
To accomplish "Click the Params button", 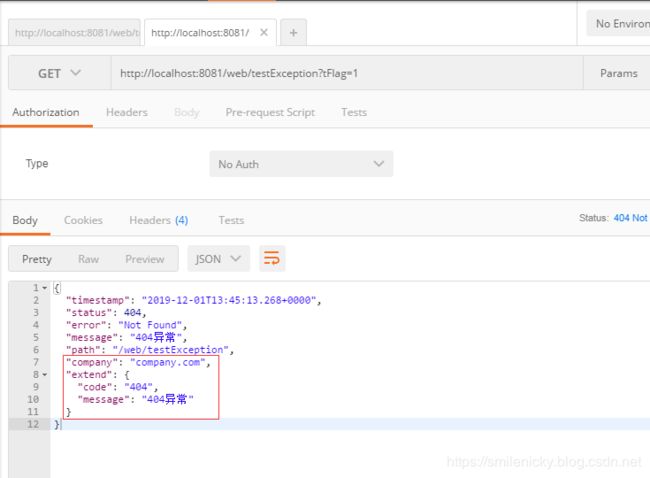I will pos(618,73).
